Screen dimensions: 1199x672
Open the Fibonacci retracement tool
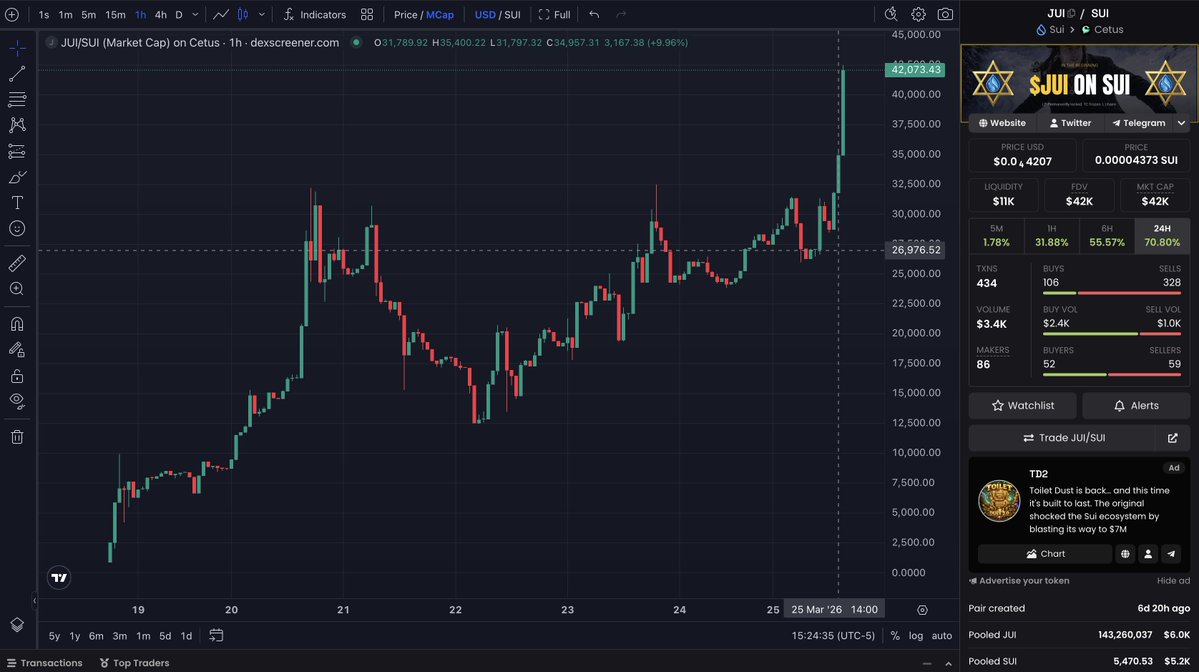click(x=17, y=99)
